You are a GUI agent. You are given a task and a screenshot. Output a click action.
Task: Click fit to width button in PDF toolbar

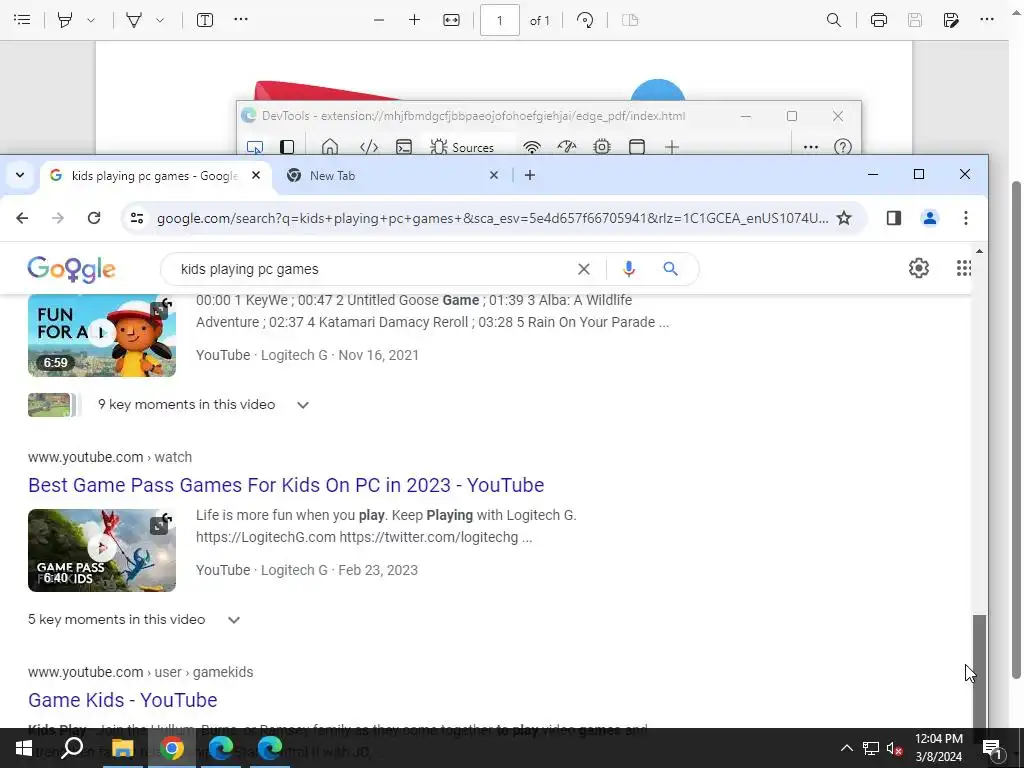point(451,20)
